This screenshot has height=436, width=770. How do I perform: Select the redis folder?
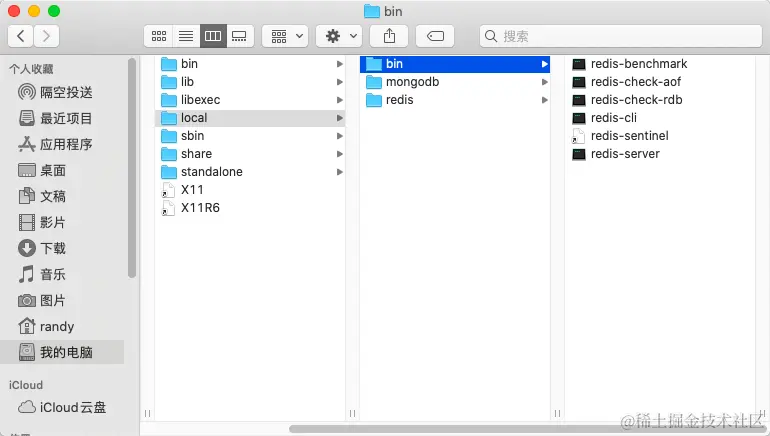pos(455,100)
